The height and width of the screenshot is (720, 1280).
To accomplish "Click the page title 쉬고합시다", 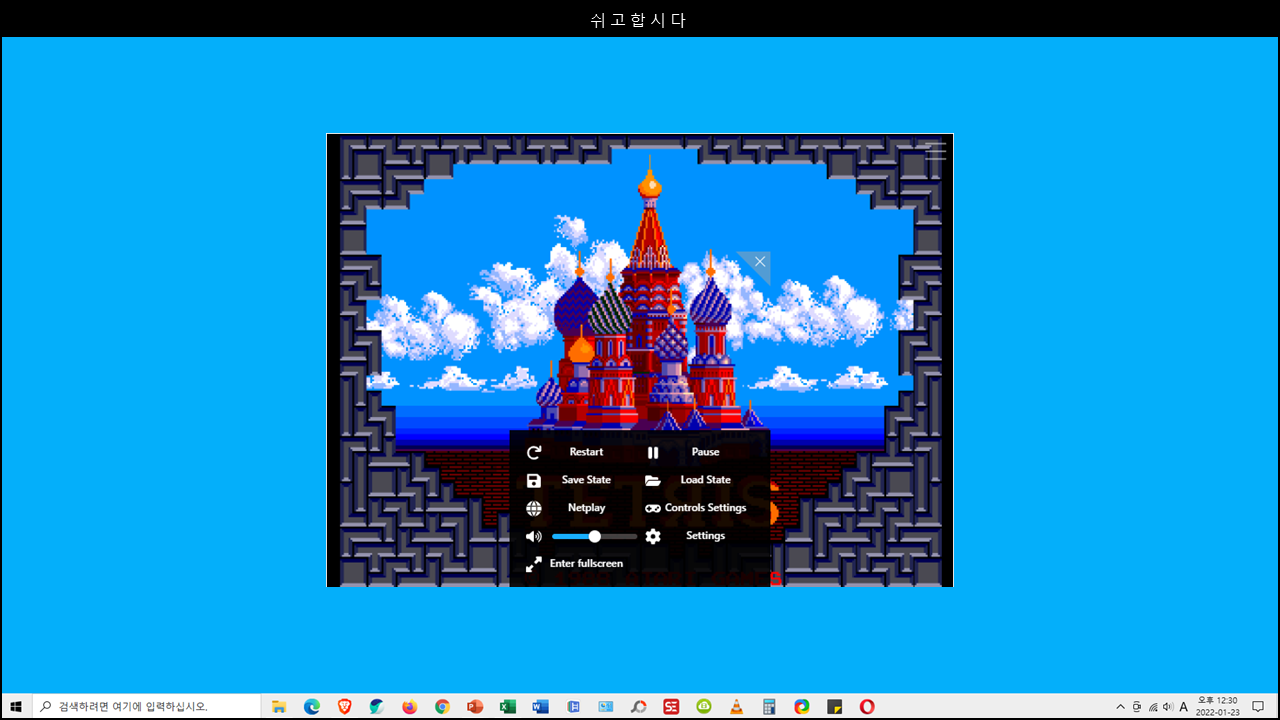I will pos(639,20).
